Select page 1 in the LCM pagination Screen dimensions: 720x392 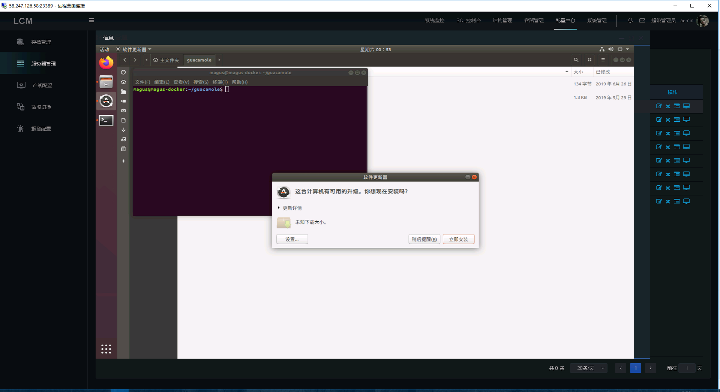point(636,368)
